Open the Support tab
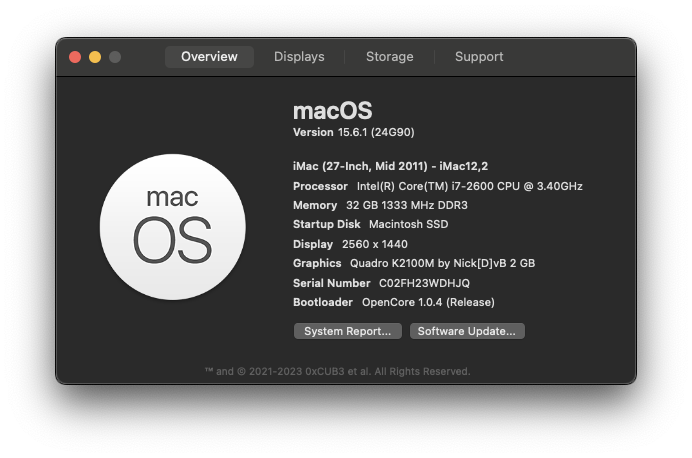Viewport: 692px width, 458px height. [x=479, y=57]
